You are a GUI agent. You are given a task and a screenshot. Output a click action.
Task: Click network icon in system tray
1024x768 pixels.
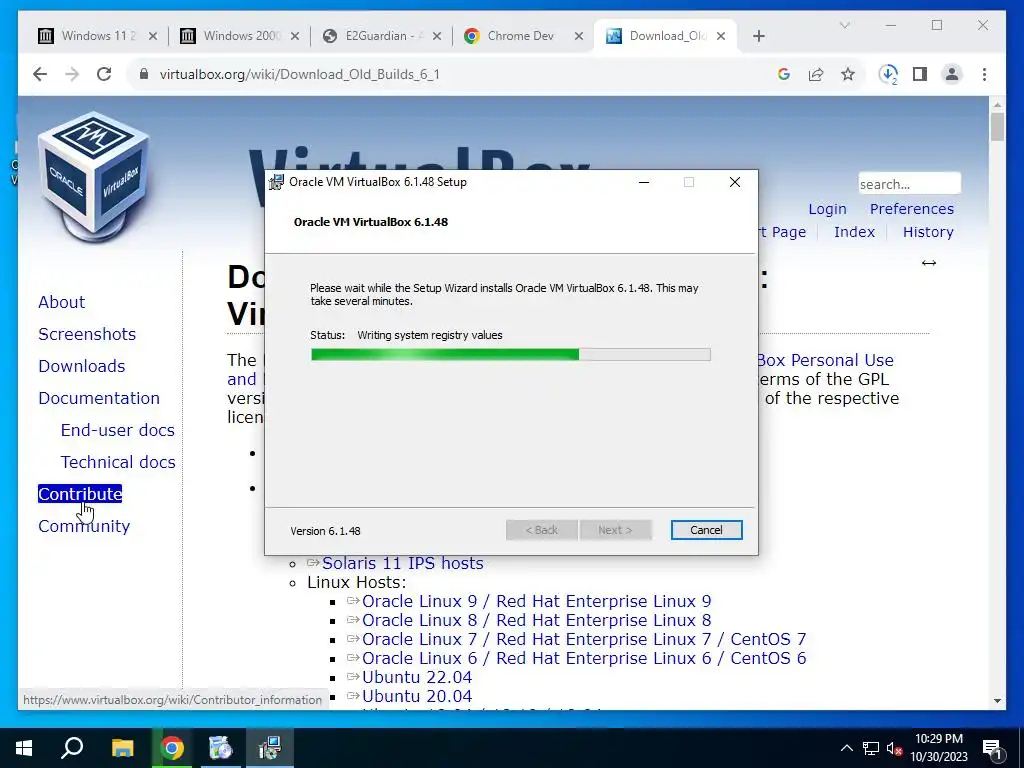[x=871, y=748]
